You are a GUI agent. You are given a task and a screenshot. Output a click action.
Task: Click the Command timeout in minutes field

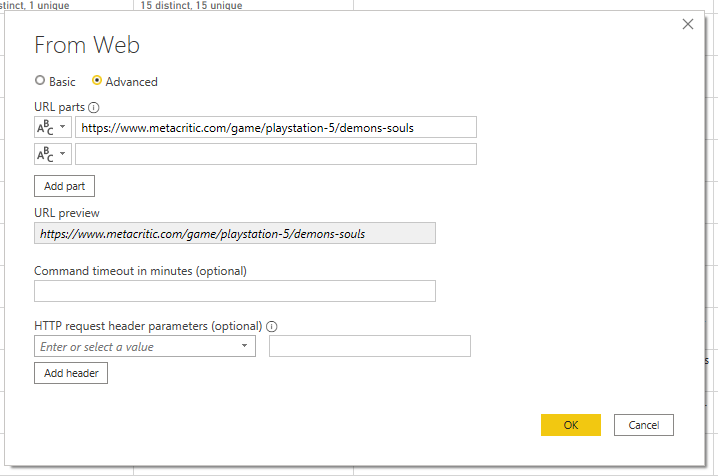[235, 291]
